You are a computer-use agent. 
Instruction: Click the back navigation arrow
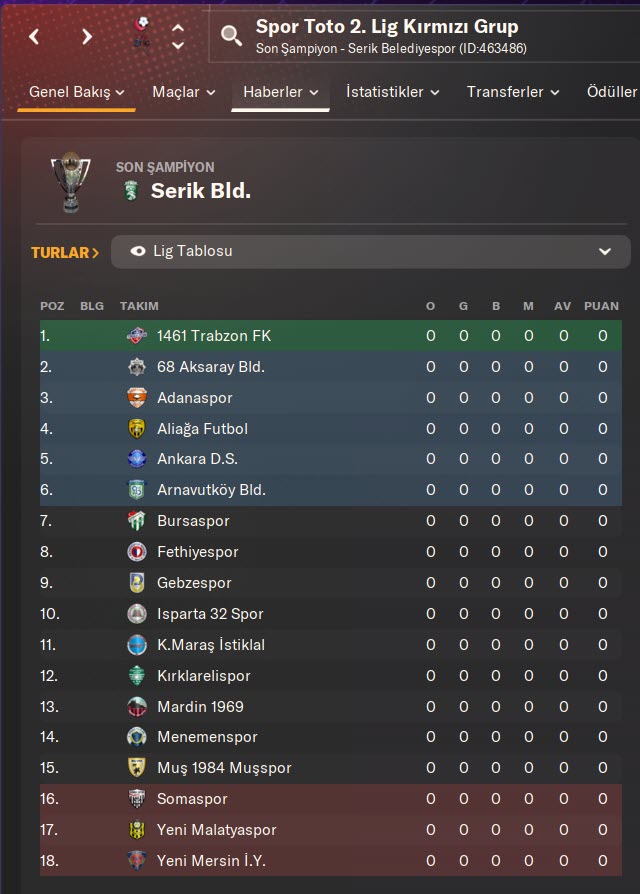pos(35,37)
